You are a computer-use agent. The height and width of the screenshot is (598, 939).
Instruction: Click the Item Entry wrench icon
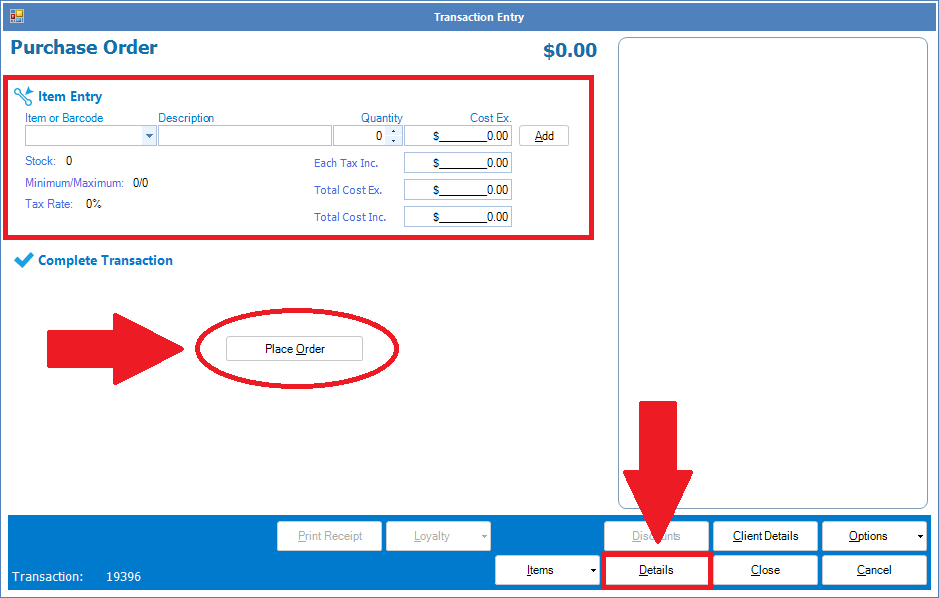[23, 97]
